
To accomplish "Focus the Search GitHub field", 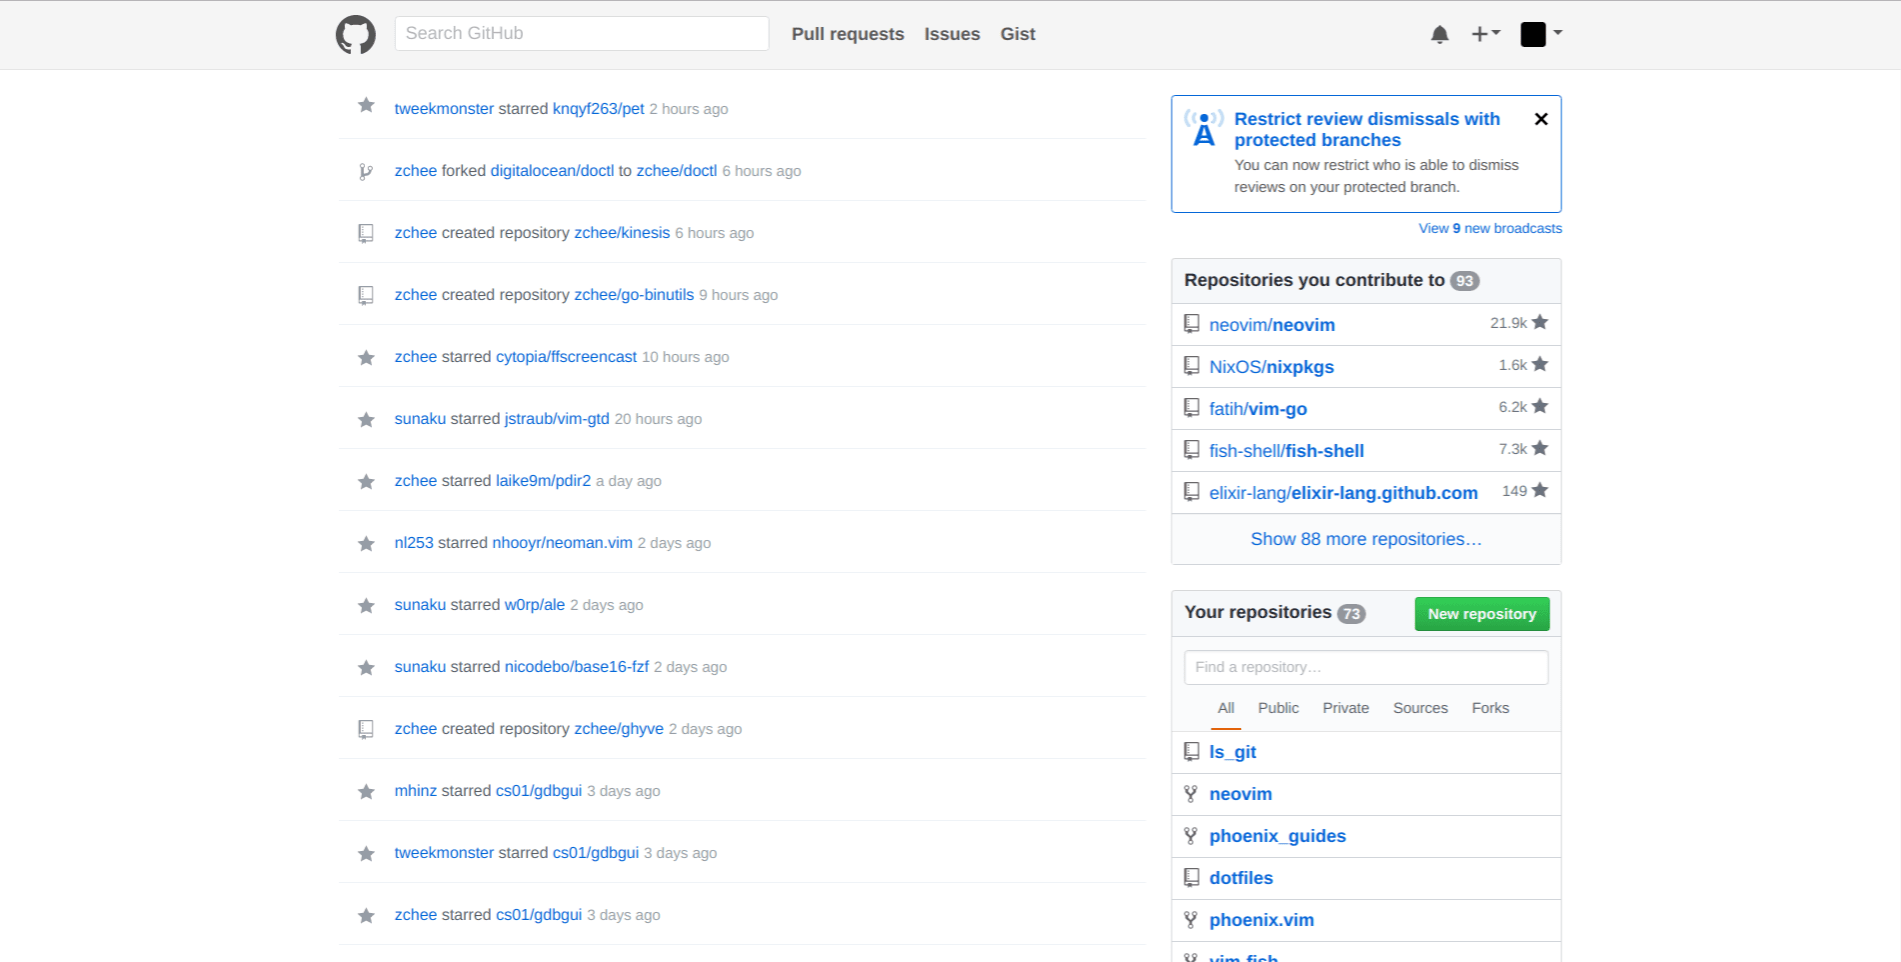I will point(581,33).
